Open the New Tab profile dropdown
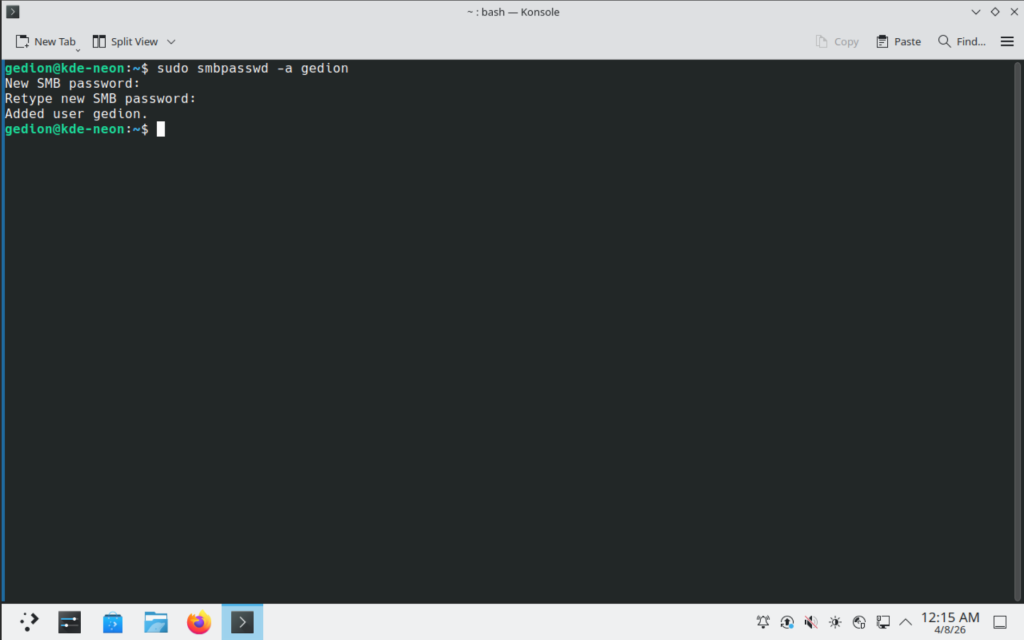The height and width of the screenshot is (640, 1024). click(78, 48)
